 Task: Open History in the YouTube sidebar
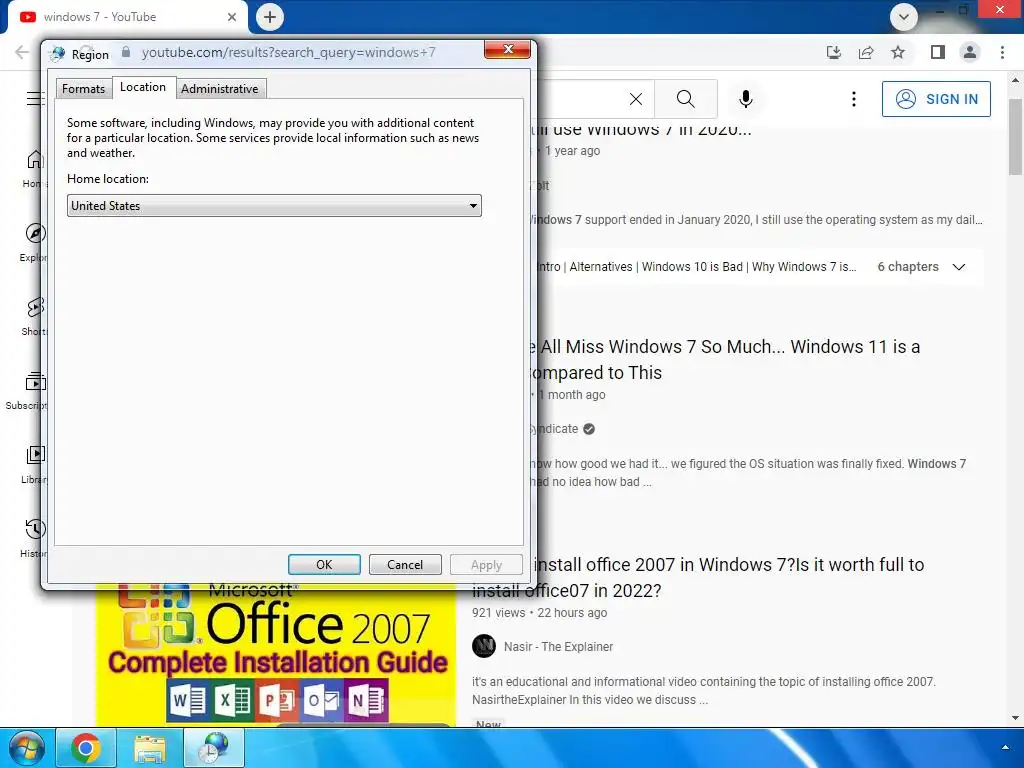pos(34,538)
